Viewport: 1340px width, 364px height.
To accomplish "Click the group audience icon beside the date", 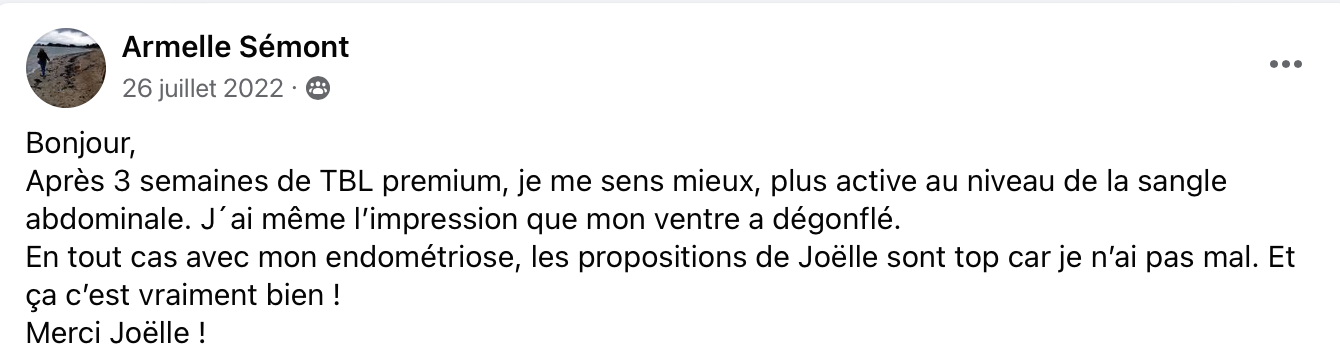I will tap(317, 89).
